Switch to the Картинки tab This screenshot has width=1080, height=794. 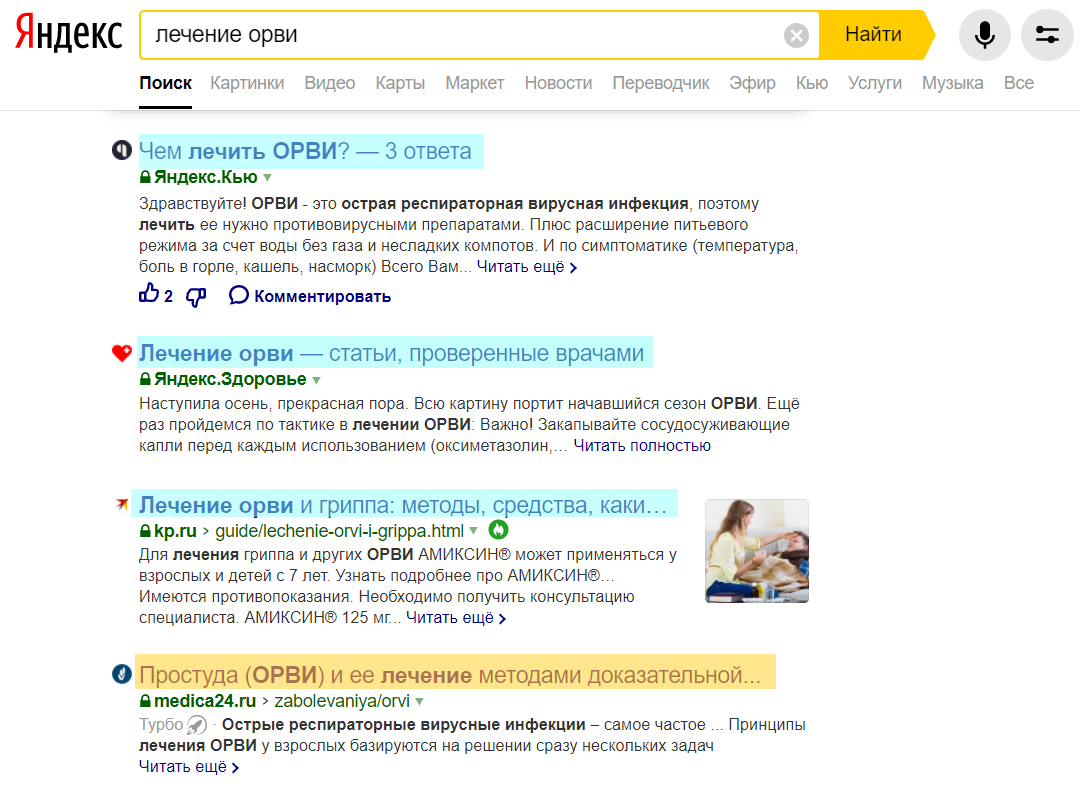(x=247, y=83)
